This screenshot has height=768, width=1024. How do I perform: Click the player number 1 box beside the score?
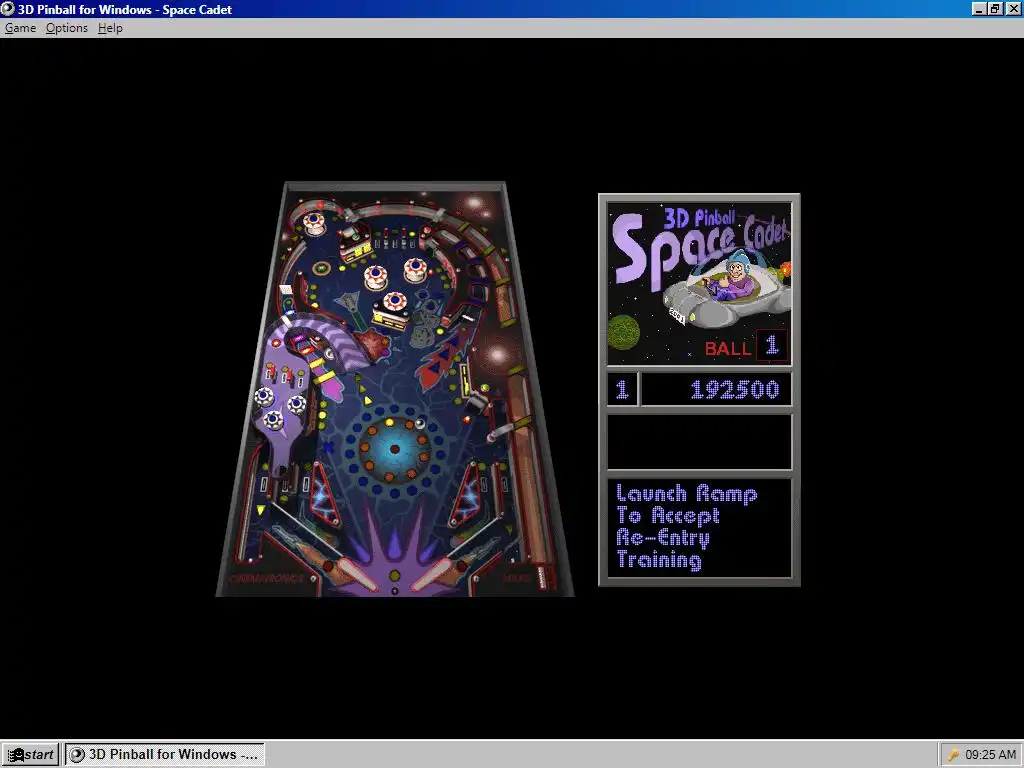point(622,390)
